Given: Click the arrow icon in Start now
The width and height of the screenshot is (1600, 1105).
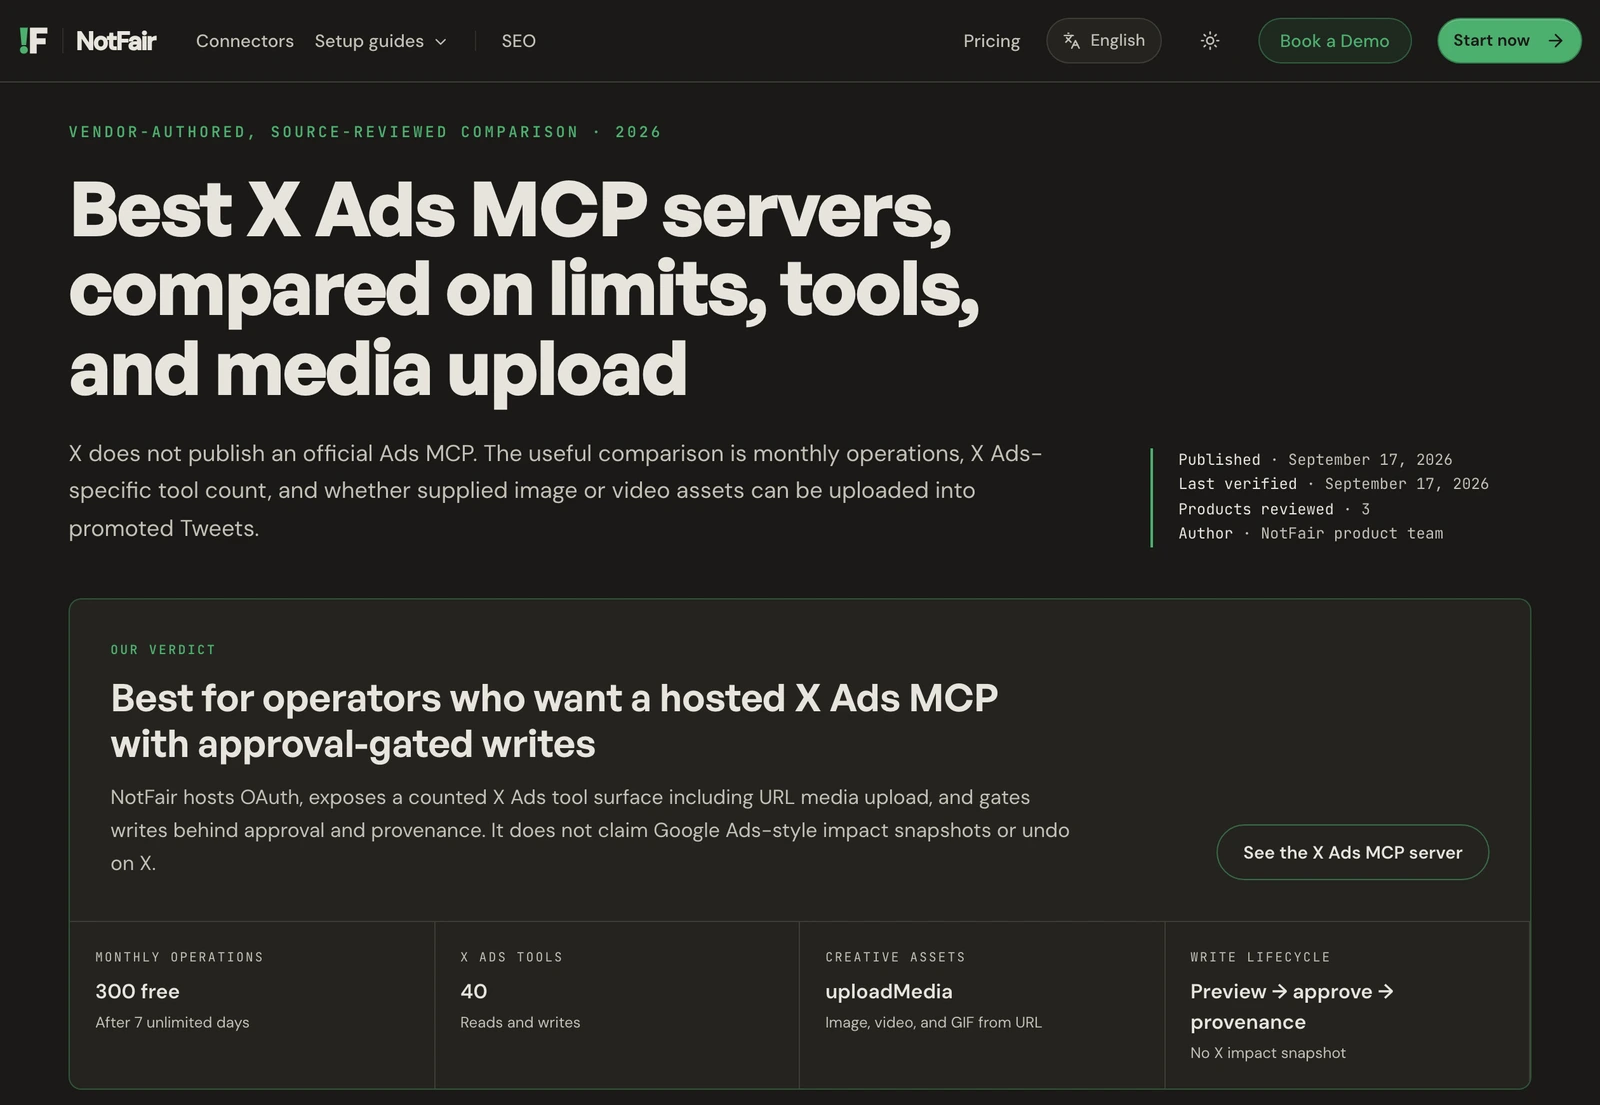Looking at the screenshot, I should coord(1555,41).
